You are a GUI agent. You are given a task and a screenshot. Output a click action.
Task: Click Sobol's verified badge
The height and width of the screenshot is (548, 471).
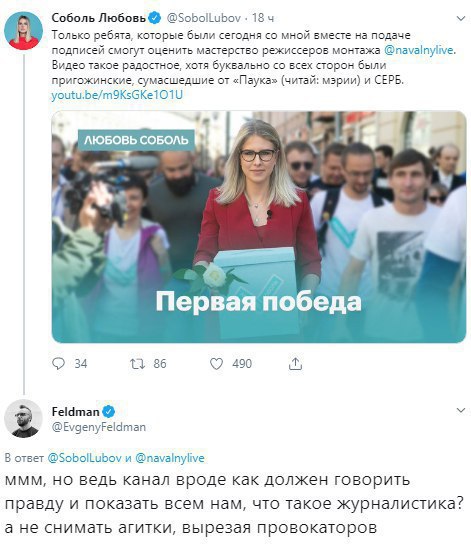point(155,18)
